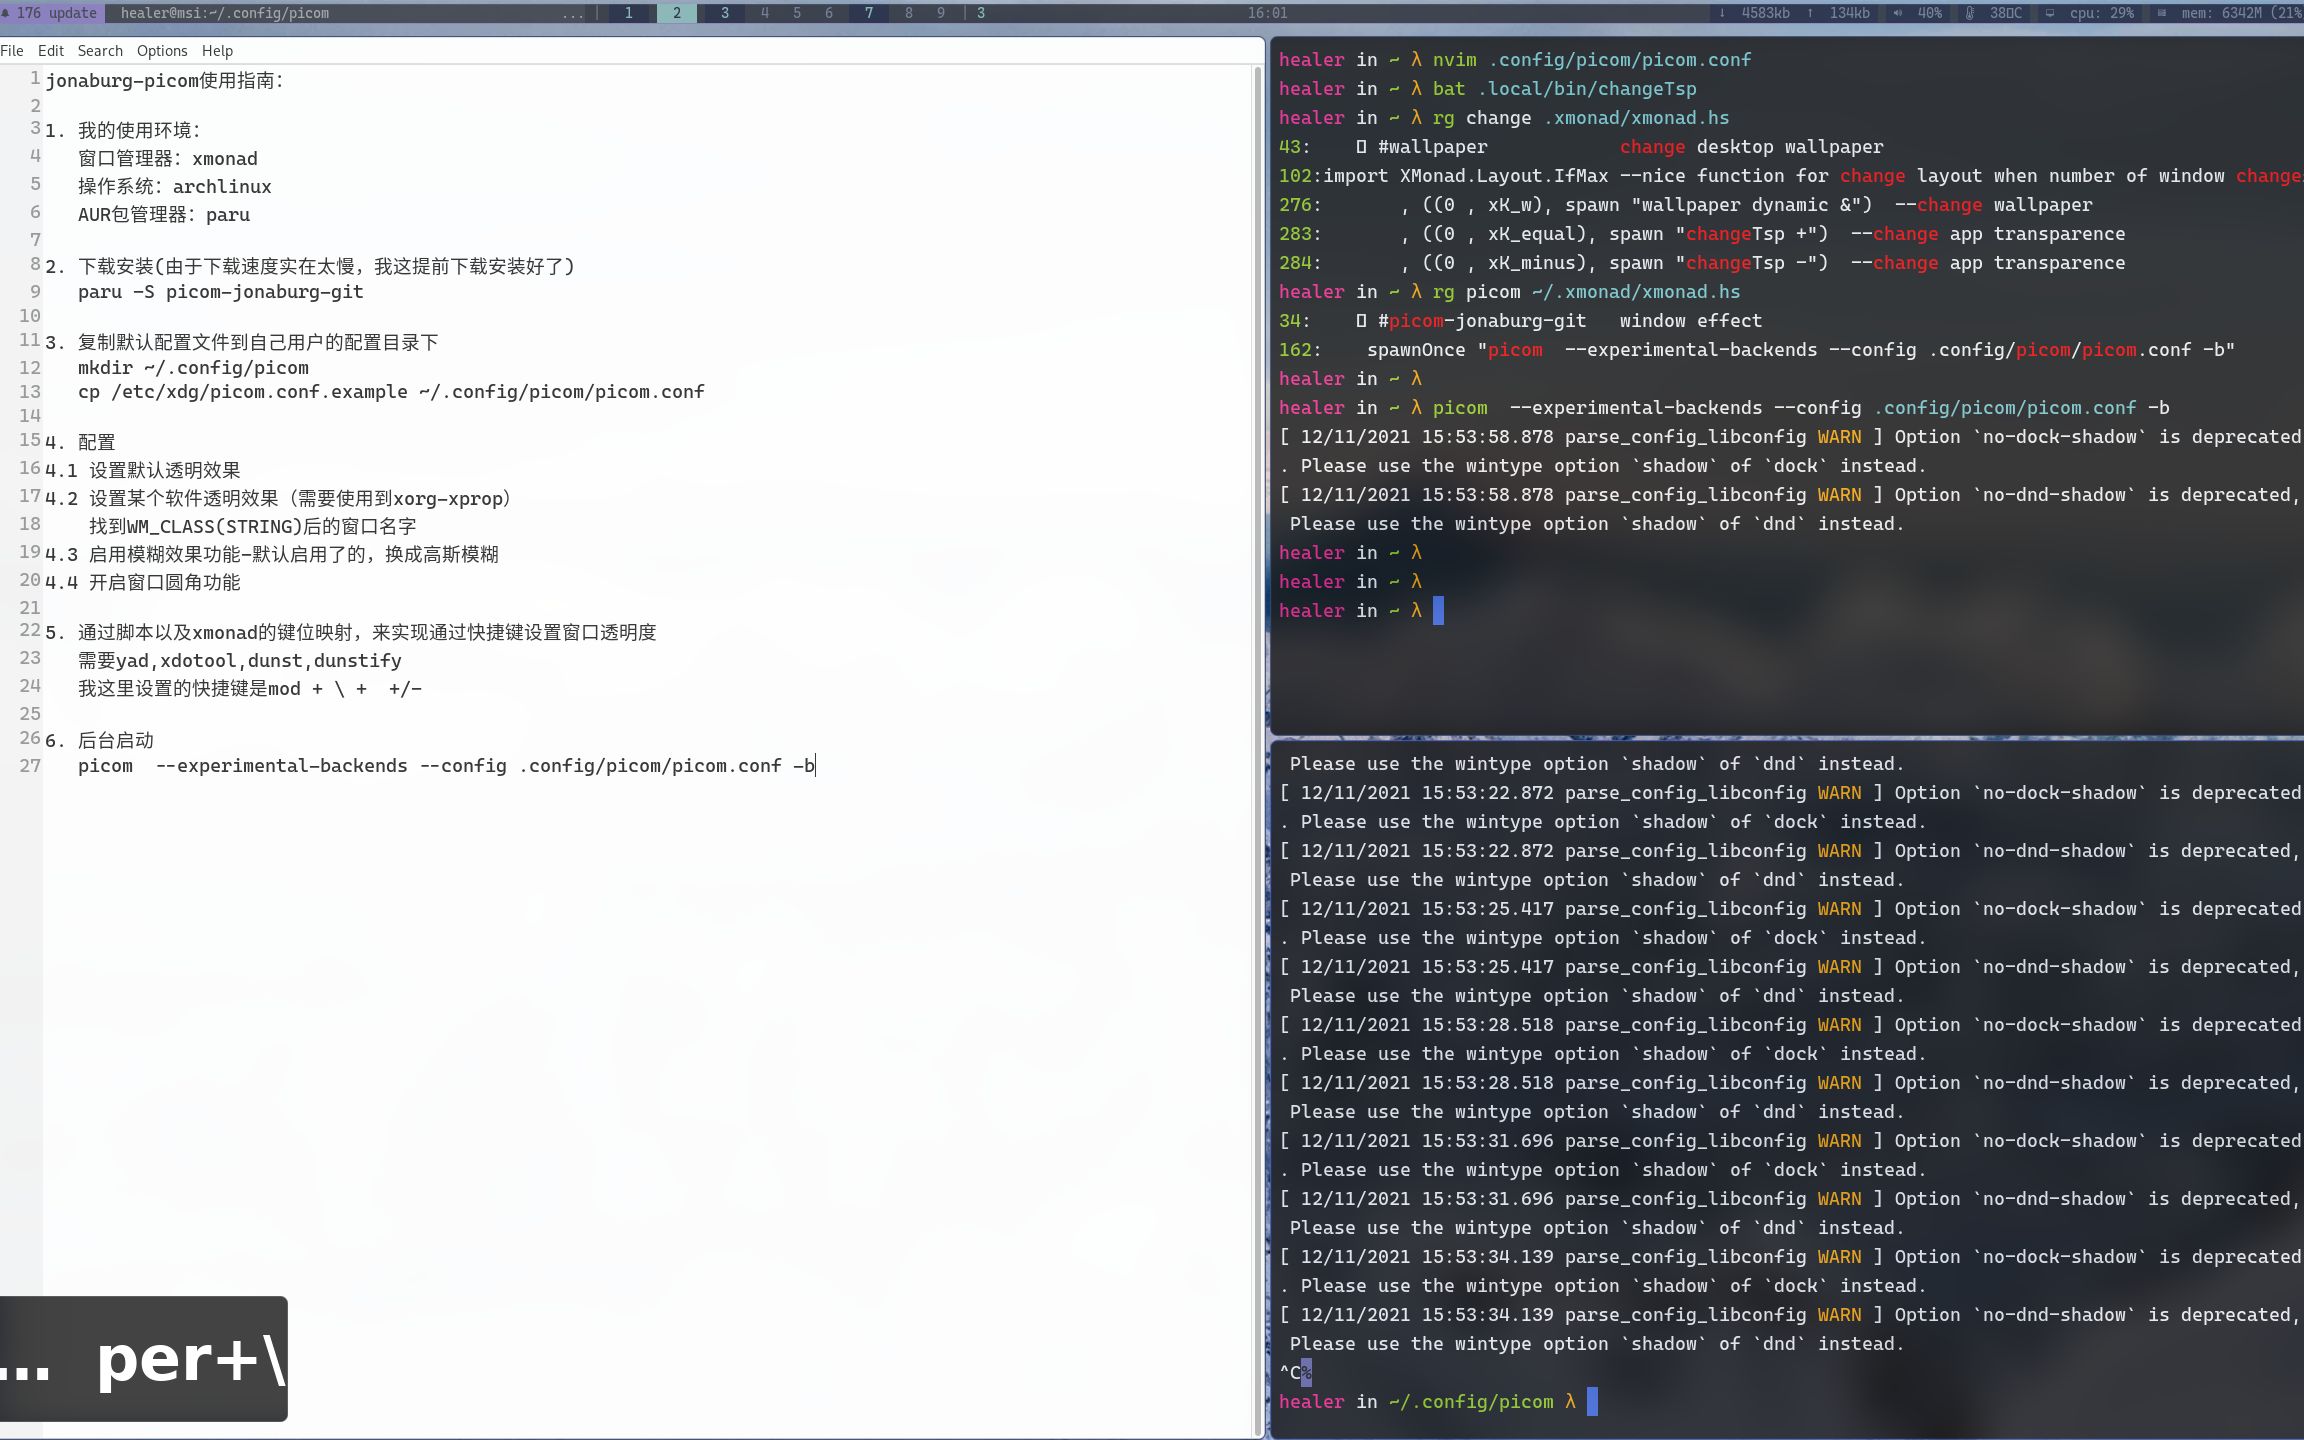Switch to workspace 1
The height and width of the screenshot is (1440, 2304).
(x=628, y=13)
